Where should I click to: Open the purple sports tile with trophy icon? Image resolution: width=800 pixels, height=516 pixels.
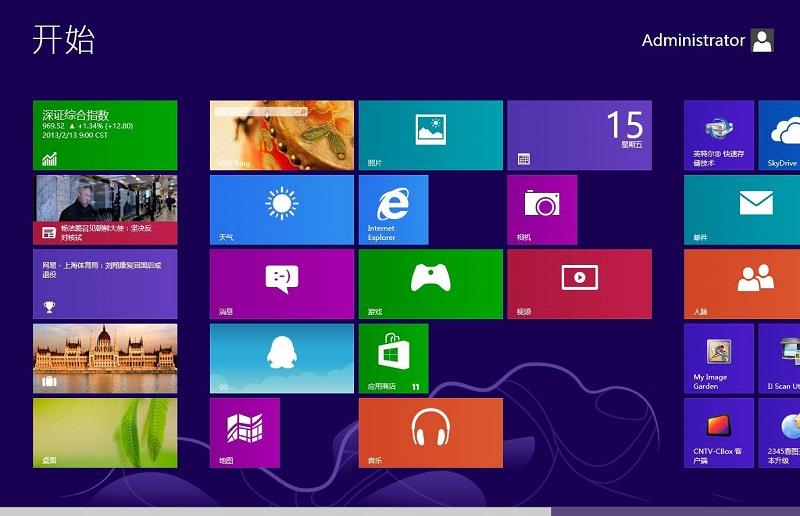coord(105,284)
